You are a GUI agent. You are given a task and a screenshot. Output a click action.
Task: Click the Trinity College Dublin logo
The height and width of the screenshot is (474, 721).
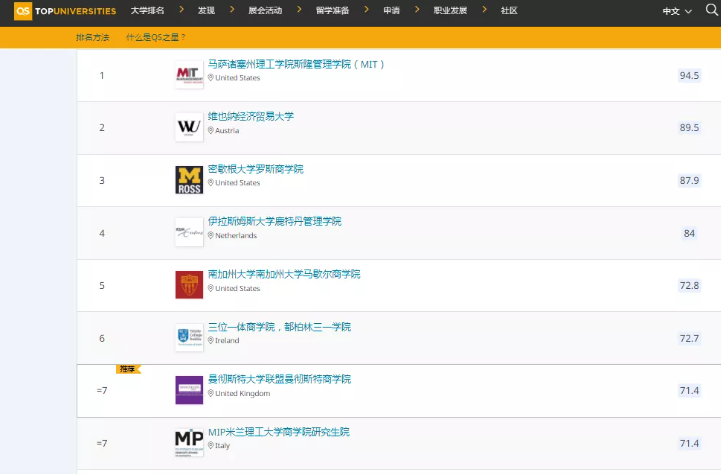(x=189, y=337)
